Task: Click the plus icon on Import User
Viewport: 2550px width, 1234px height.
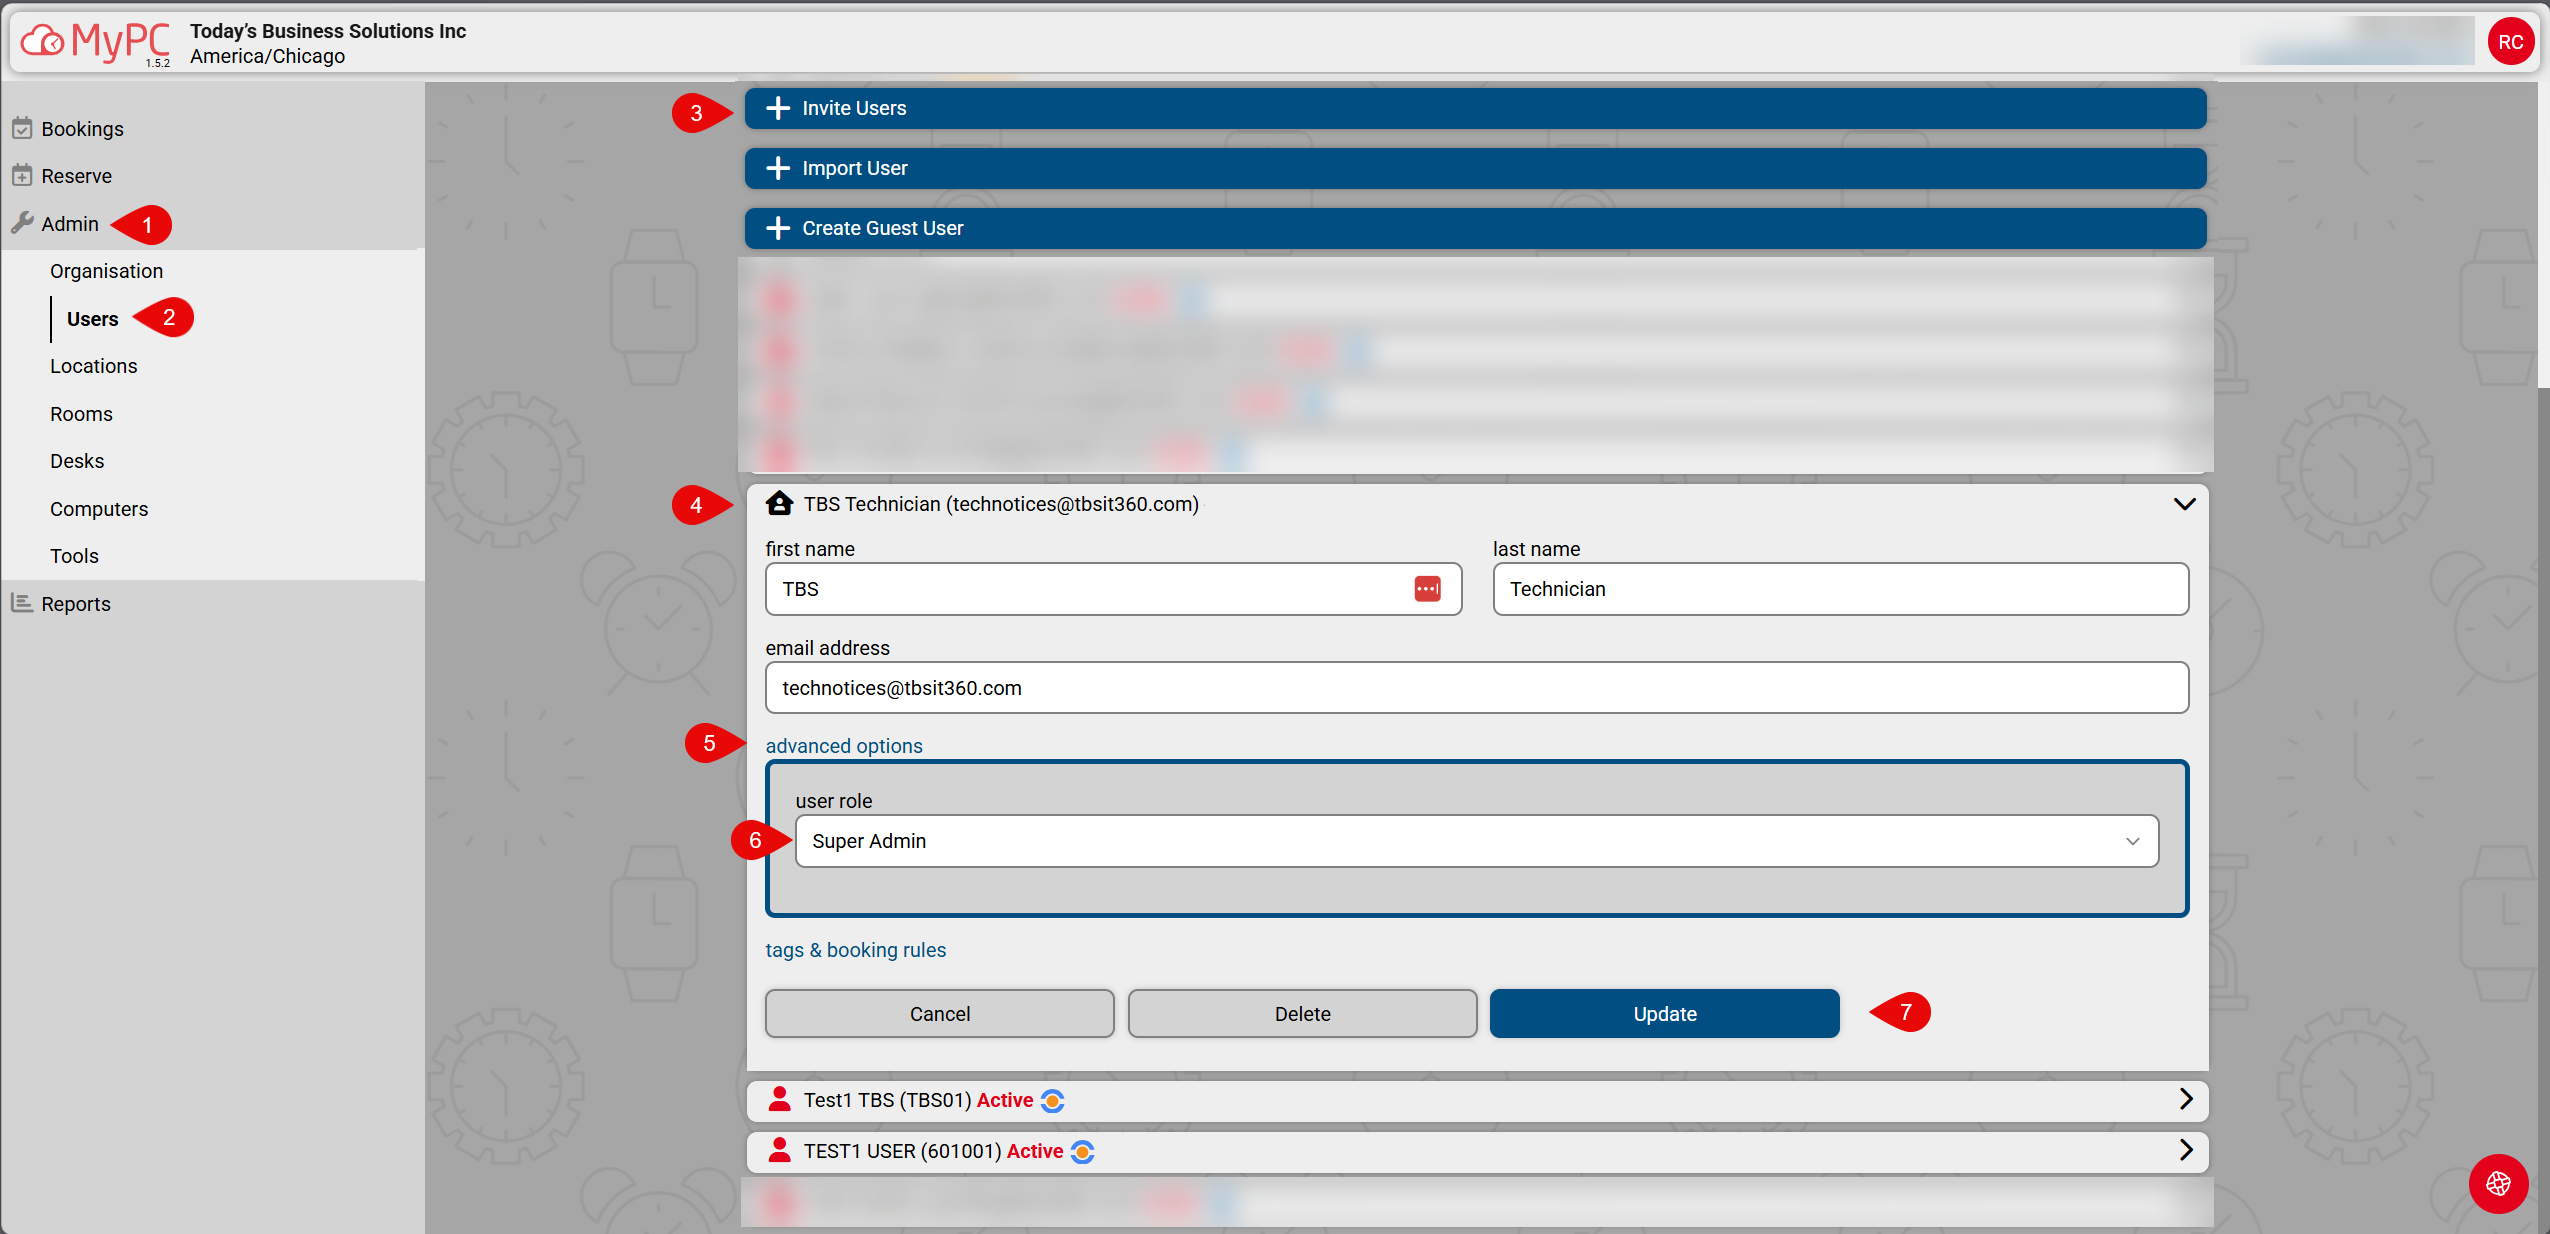Action: point(778,168)
